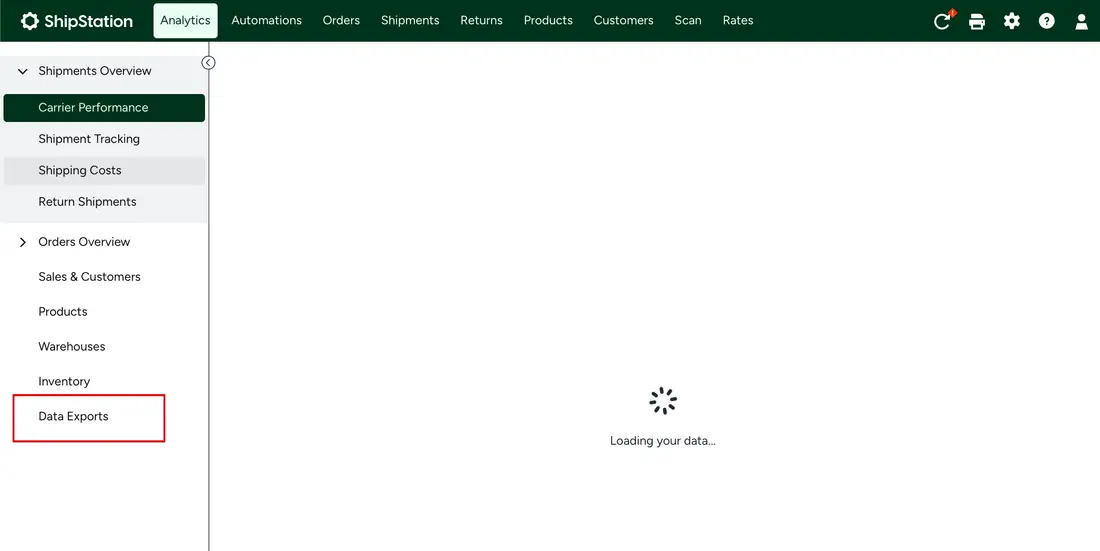Go to the Automations tab
This screenshot has width=1100, height=551.
tap(267, 20)
